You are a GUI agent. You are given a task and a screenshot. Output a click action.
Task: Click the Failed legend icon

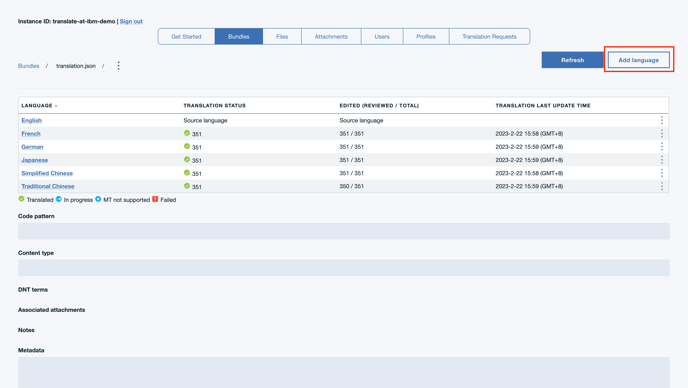[x=155, y=199]
